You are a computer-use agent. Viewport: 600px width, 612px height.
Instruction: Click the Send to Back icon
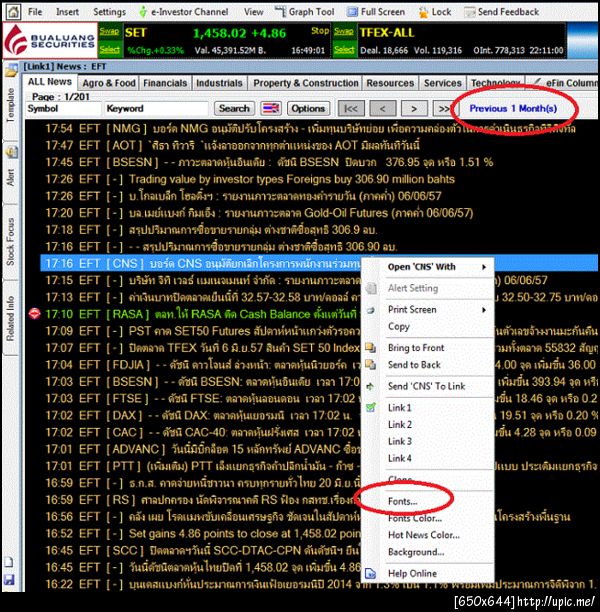coord(370,365)
